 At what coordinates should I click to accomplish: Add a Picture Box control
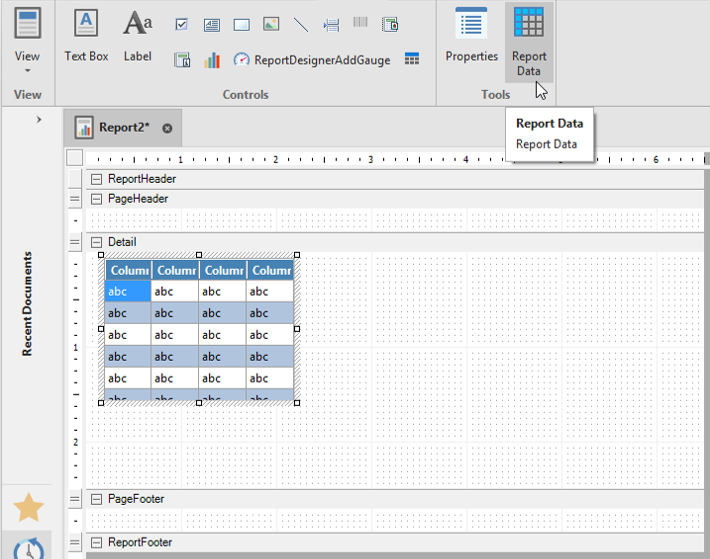click(x=271, y=24)
